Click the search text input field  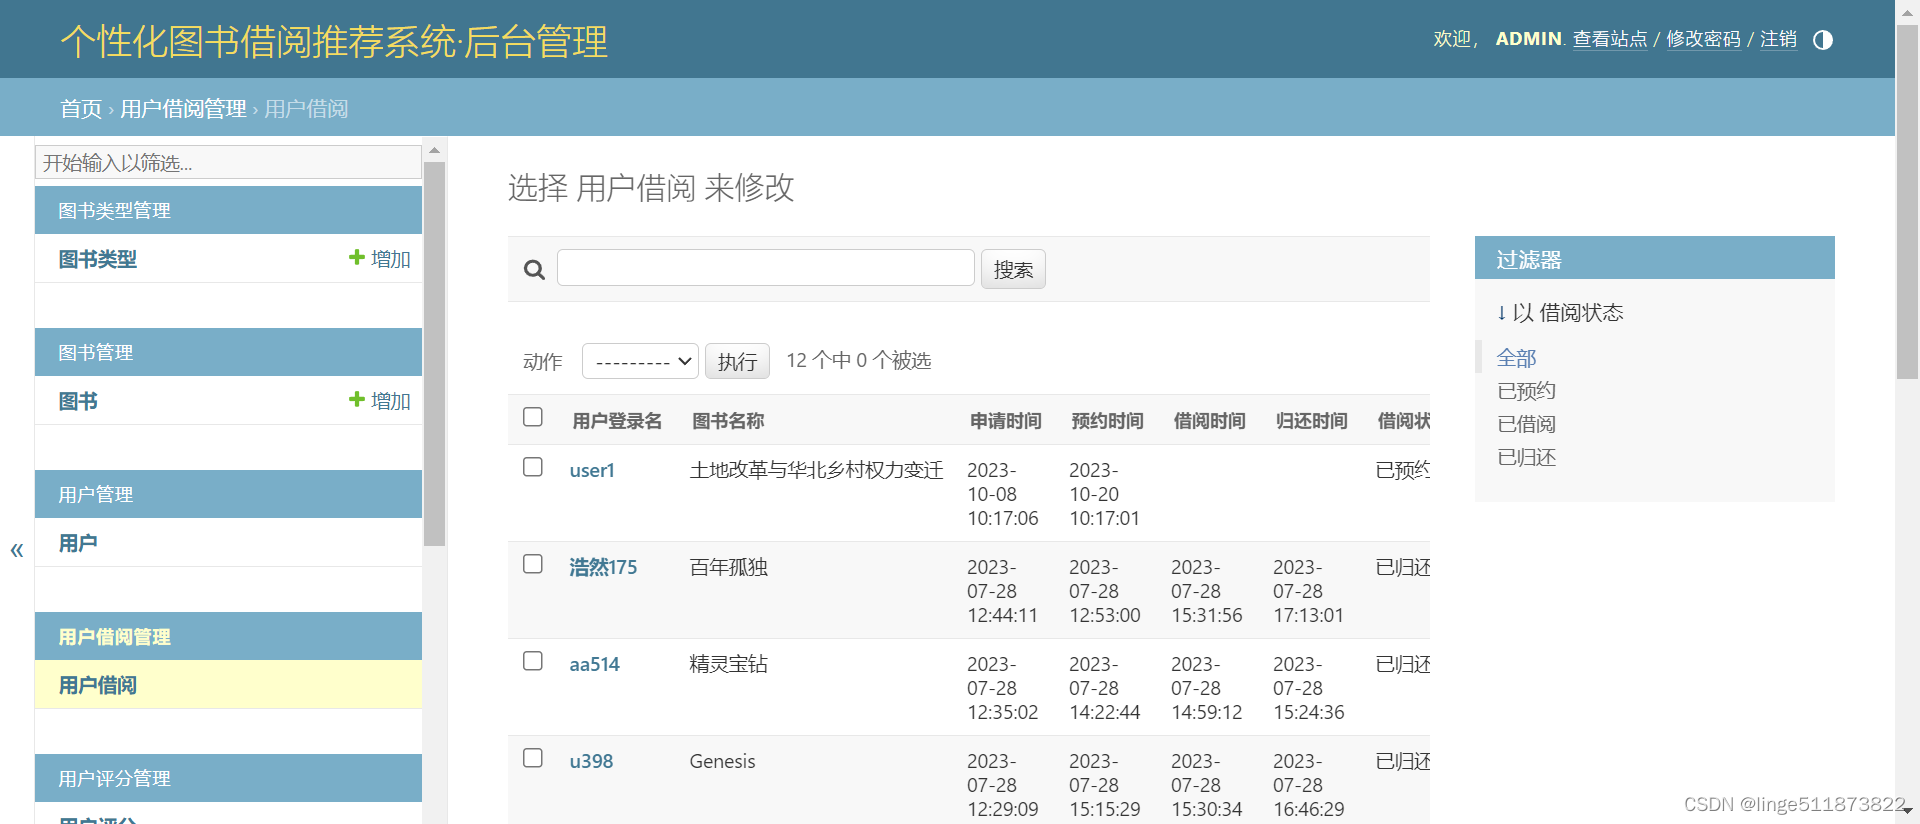pyautogui.click(x=765, y=268)
